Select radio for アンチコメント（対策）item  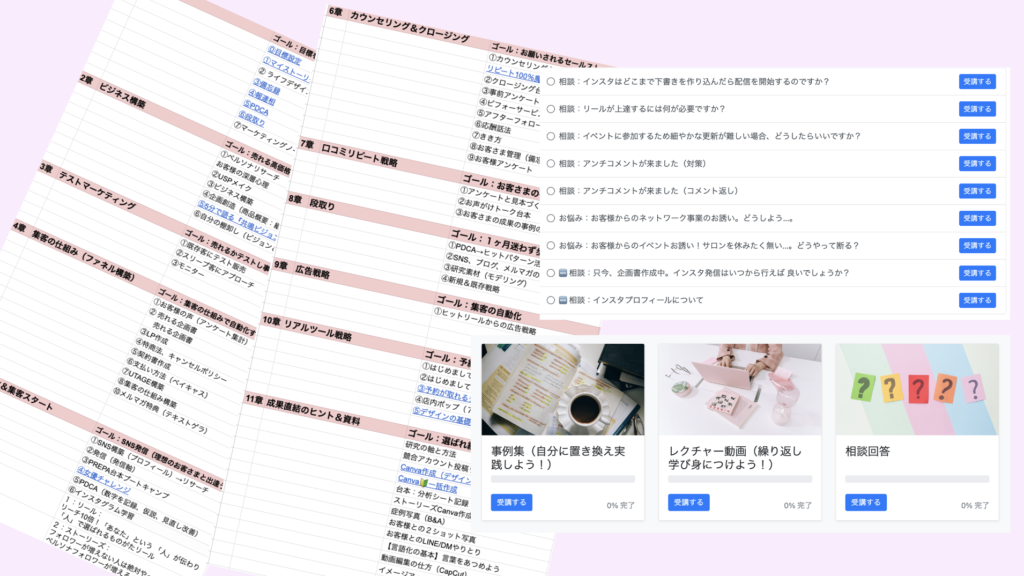(x=551, y=164)
